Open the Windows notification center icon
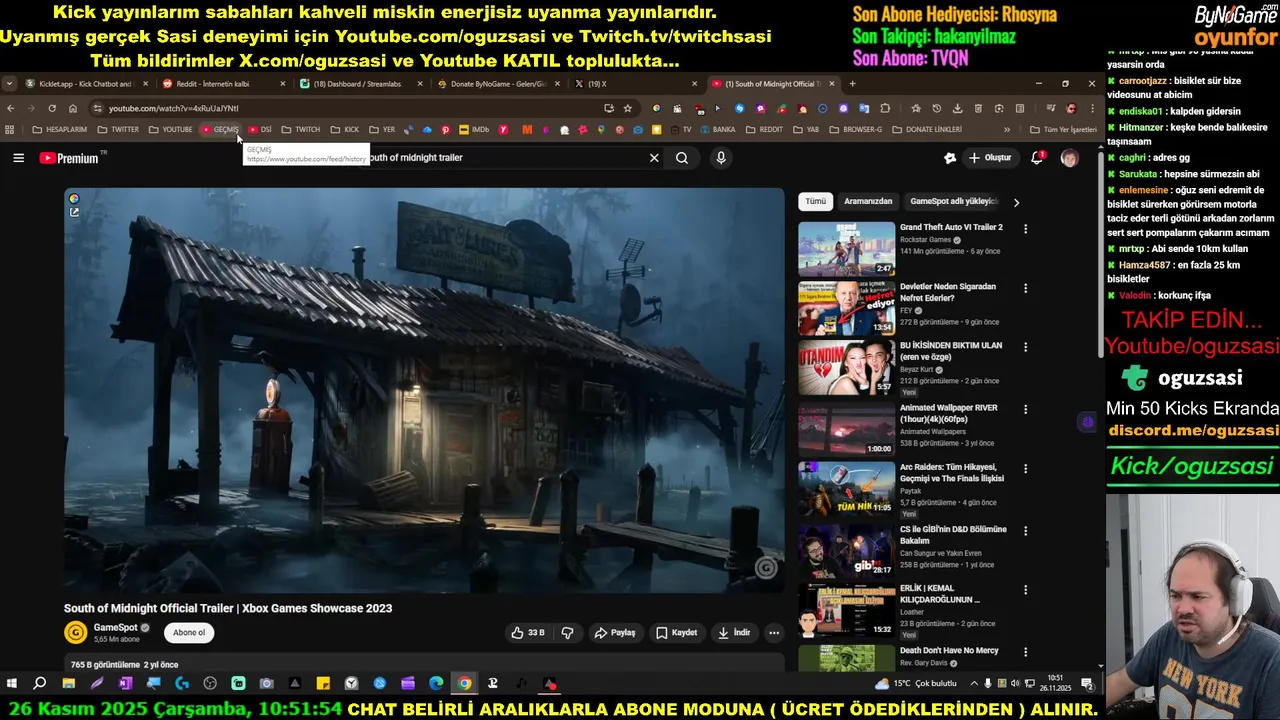The image size is (1280, 720). [1087, 684]
